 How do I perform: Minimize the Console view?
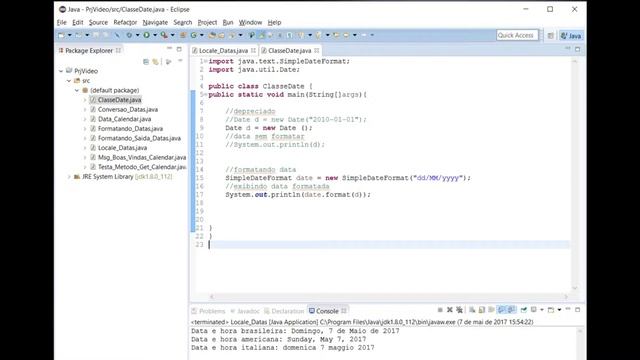tap(568, 309)
